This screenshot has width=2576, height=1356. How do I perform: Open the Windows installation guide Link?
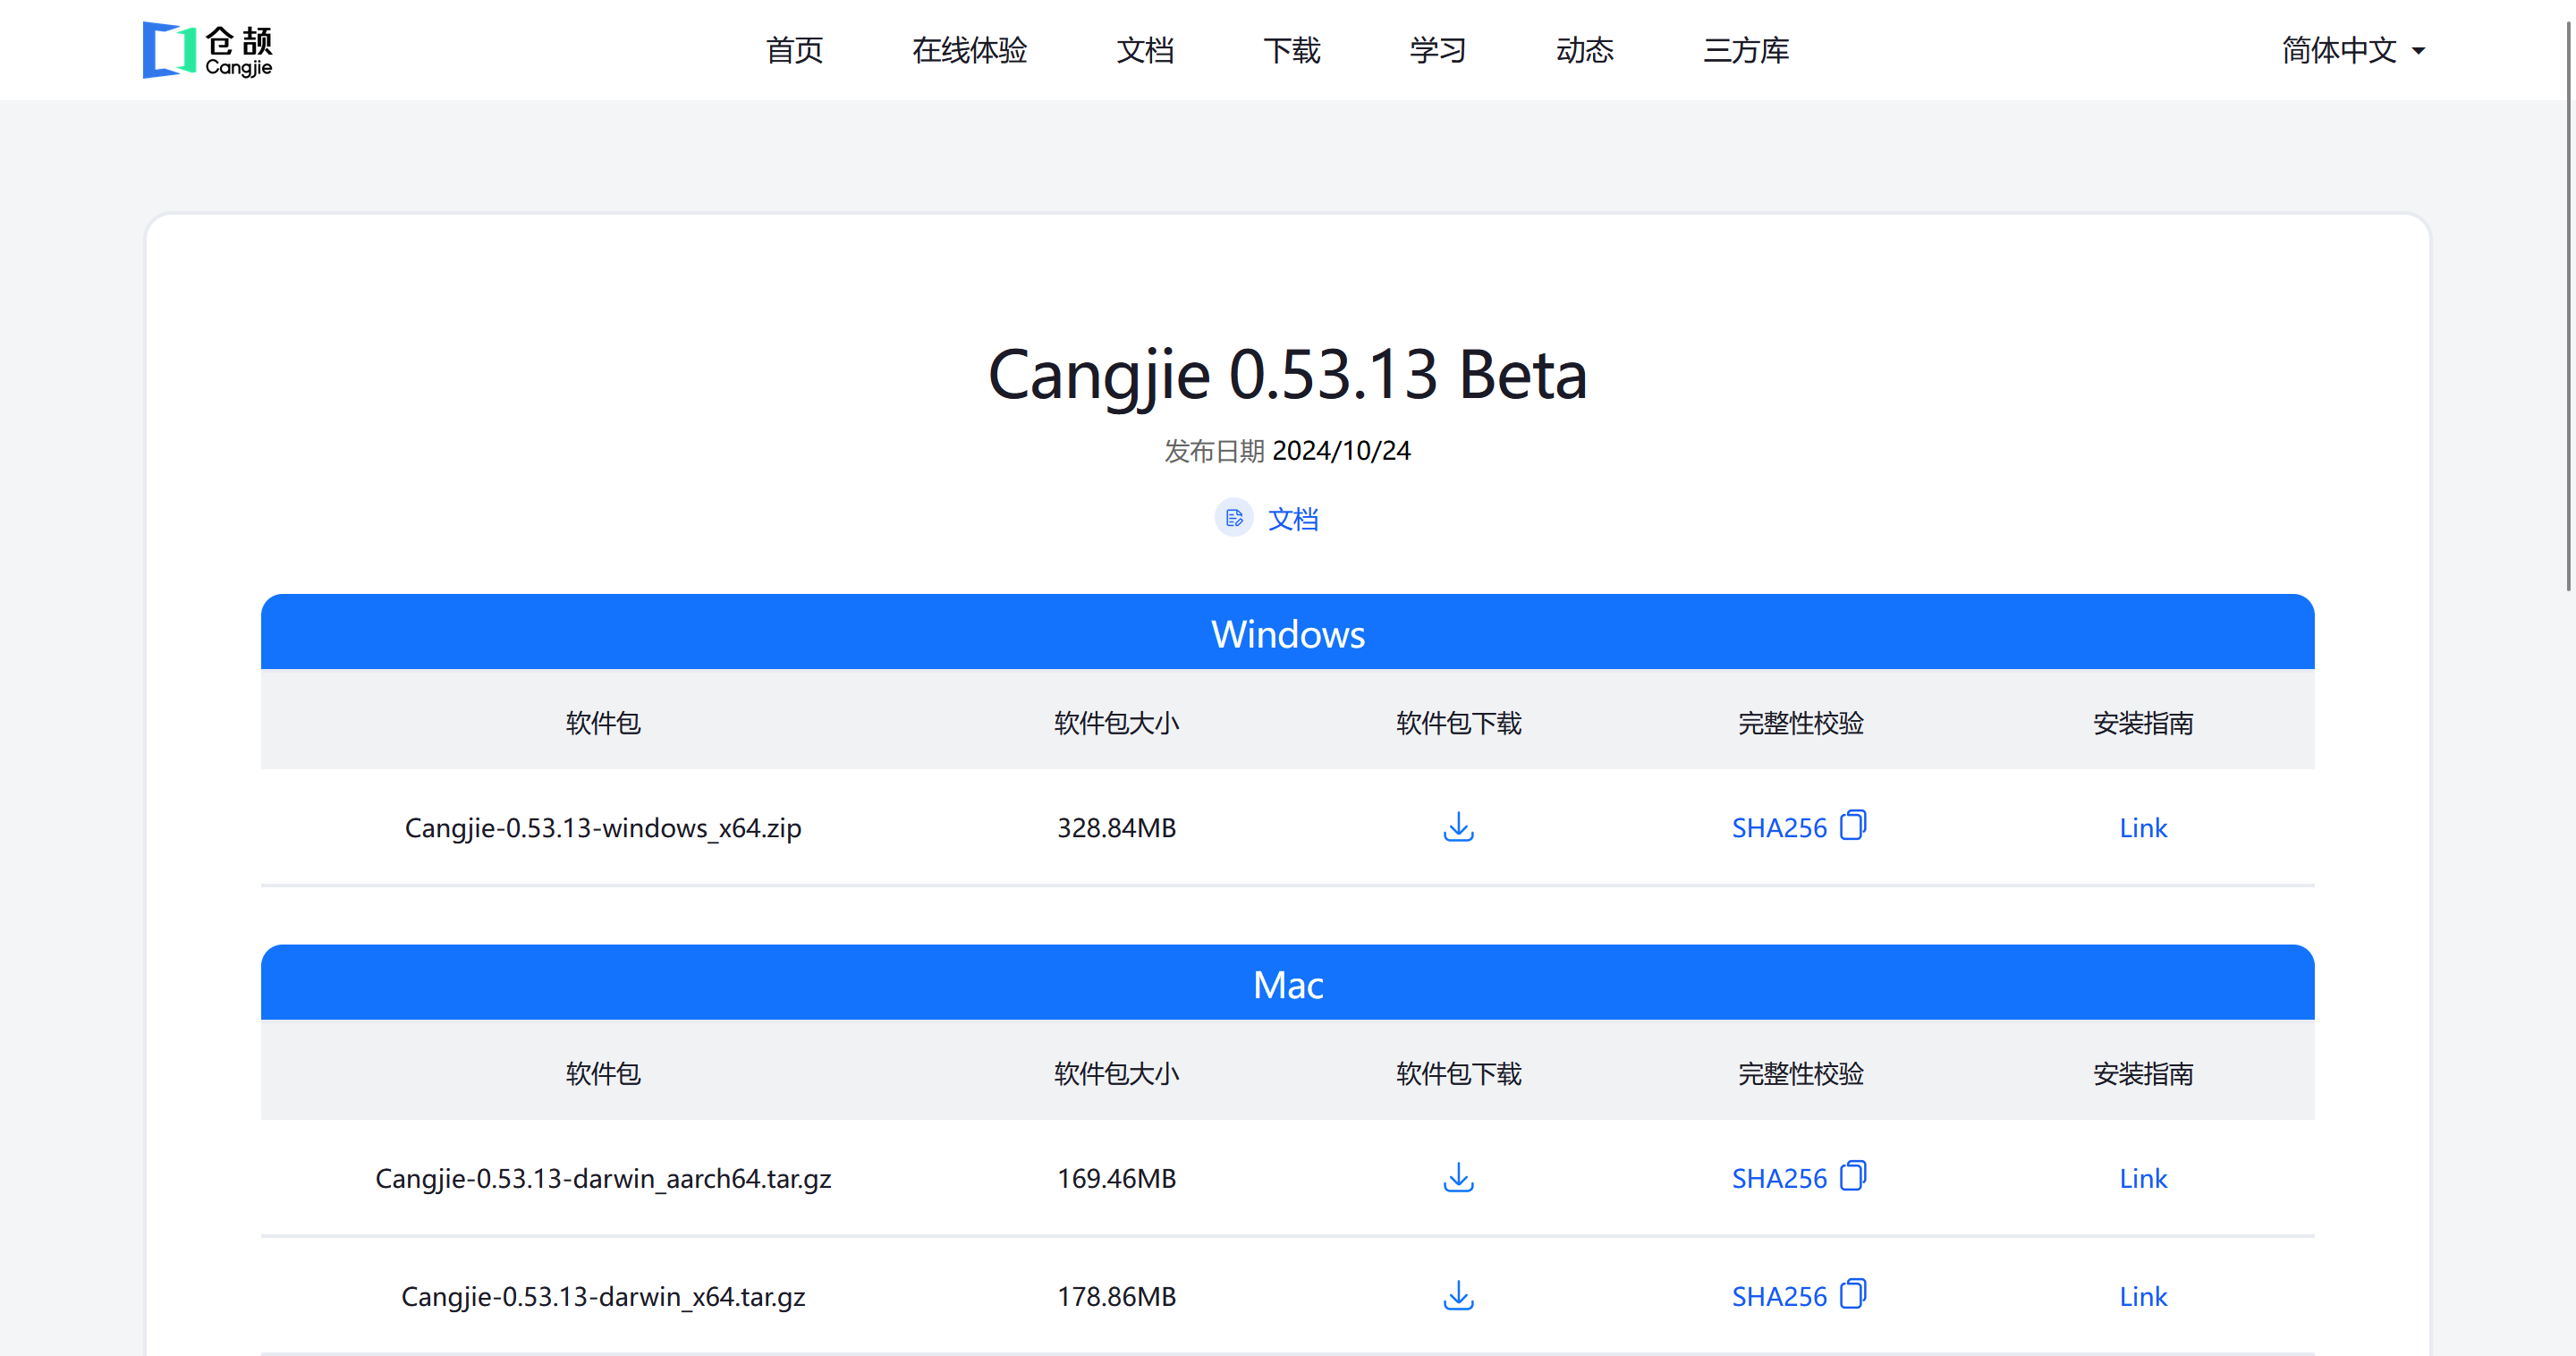coord(2142,828)
